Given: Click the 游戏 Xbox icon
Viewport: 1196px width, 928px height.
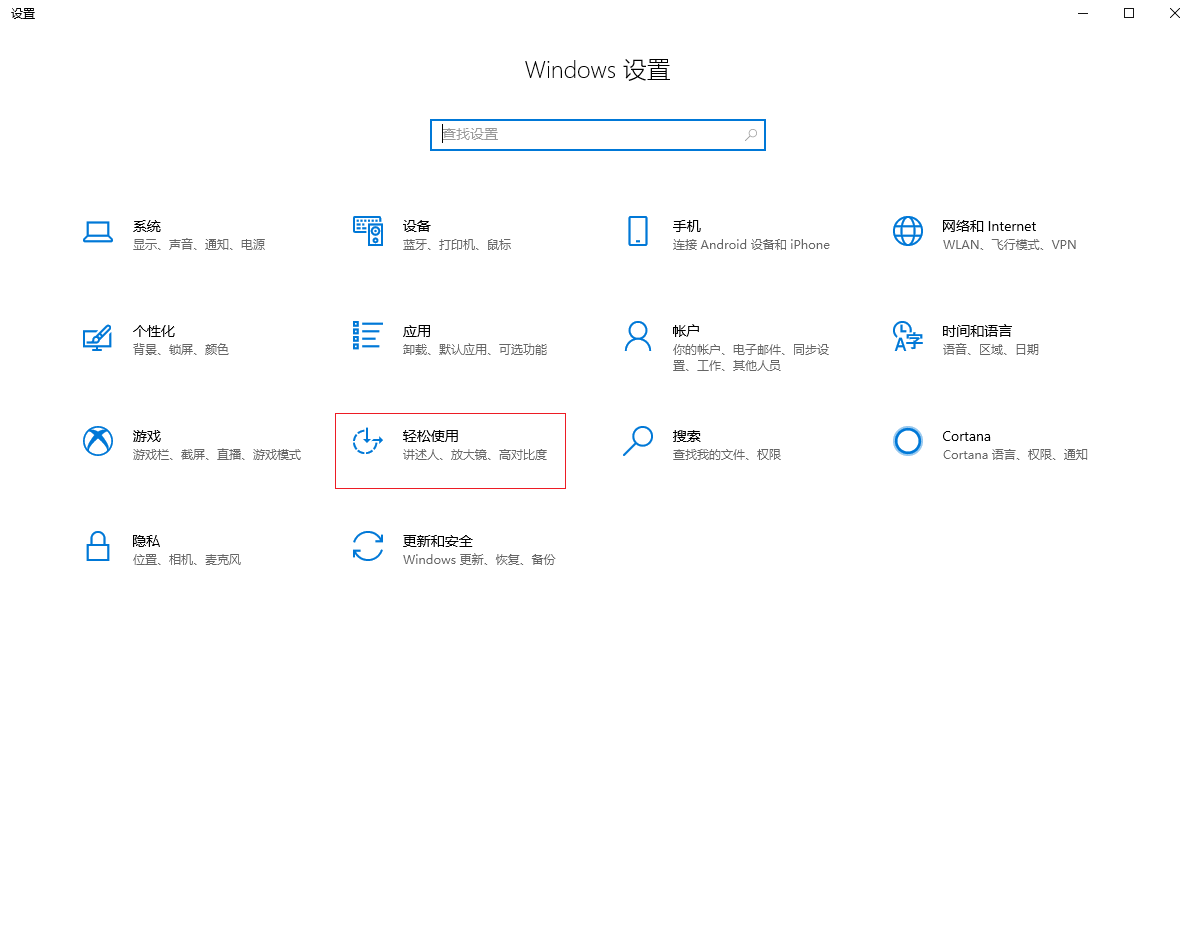Looking at the screenshot, I should point(97,441).
